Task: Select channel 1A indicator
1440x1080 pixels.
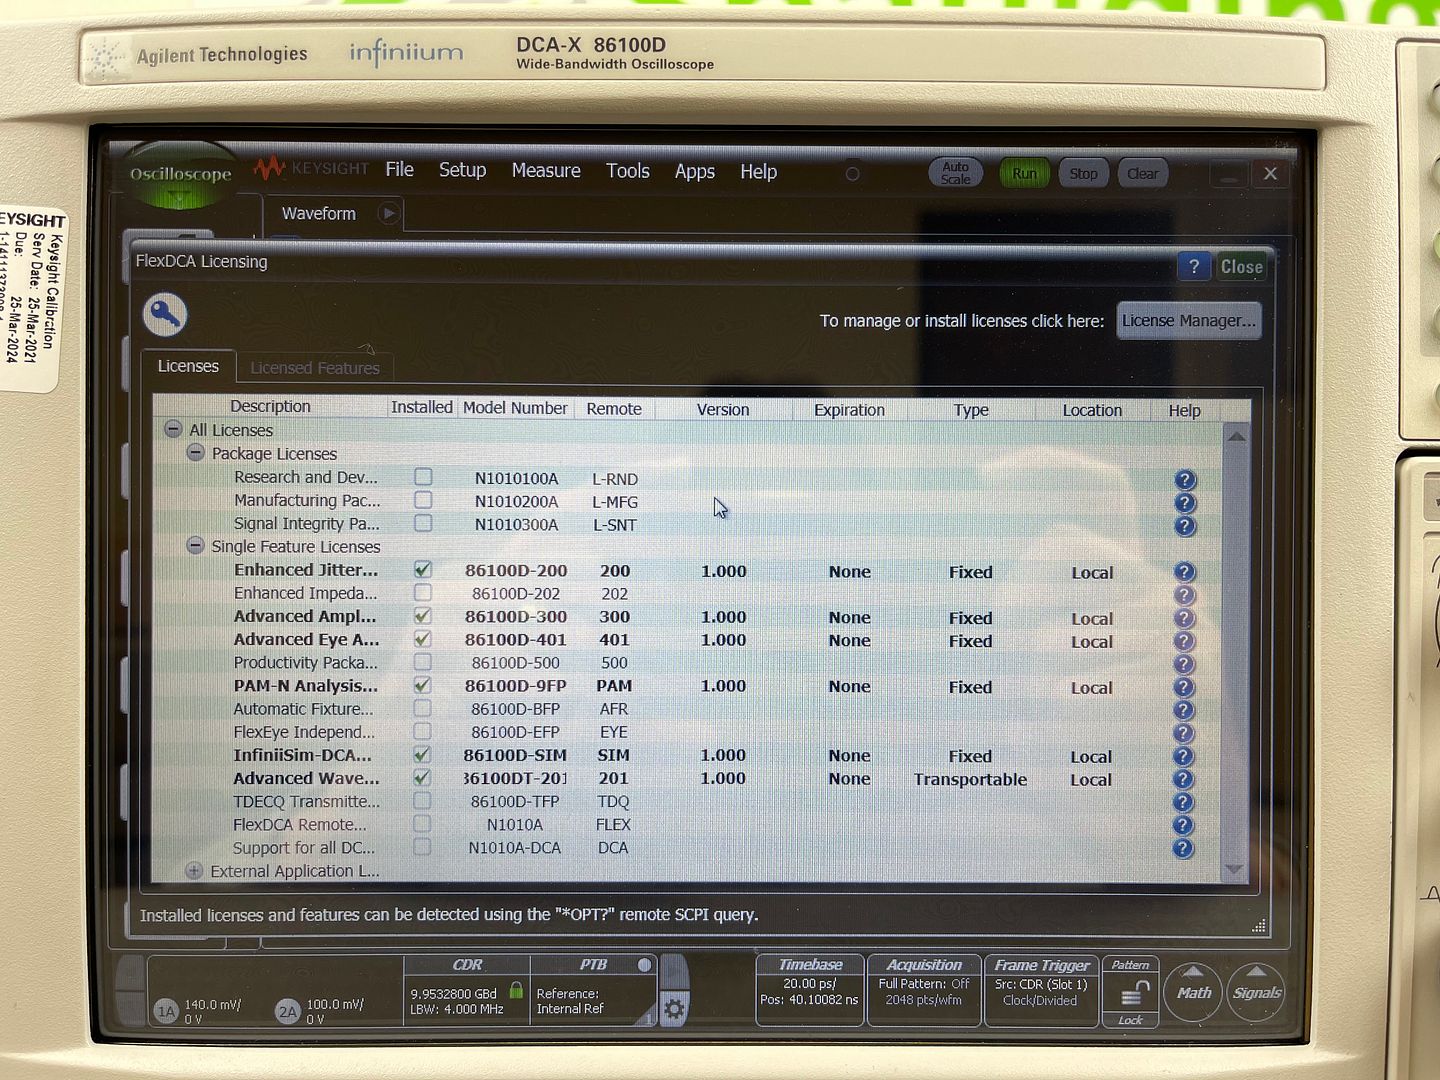Action: tap(166, 1011)
